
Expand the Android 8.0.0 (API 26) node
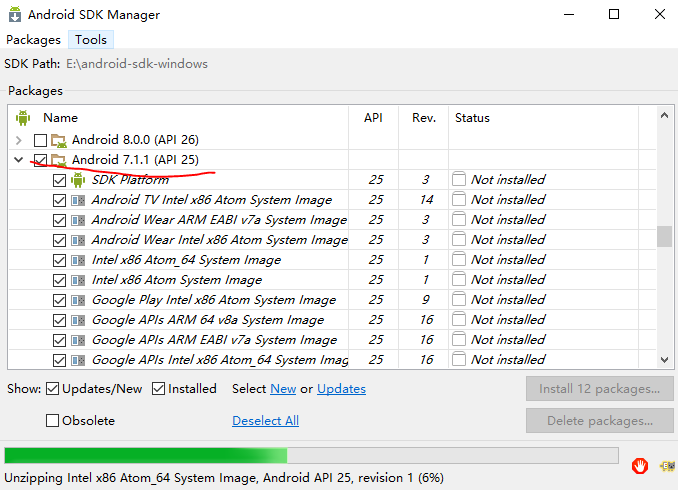(19, 140)
